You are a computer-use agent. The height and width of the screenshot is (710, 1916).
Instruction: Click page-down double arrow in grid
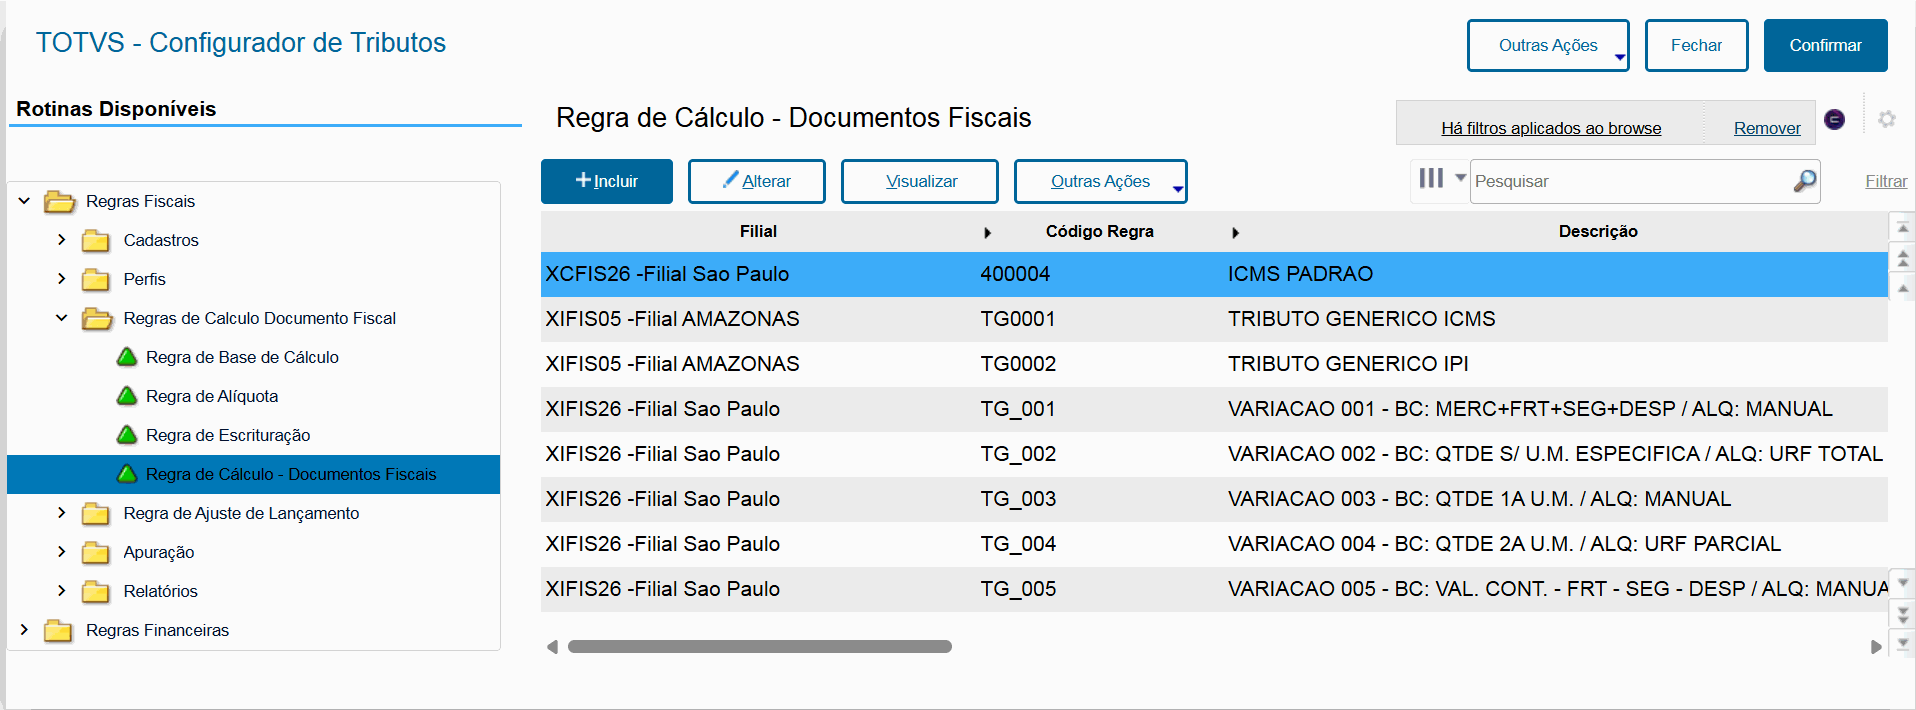coord(1903,613)
